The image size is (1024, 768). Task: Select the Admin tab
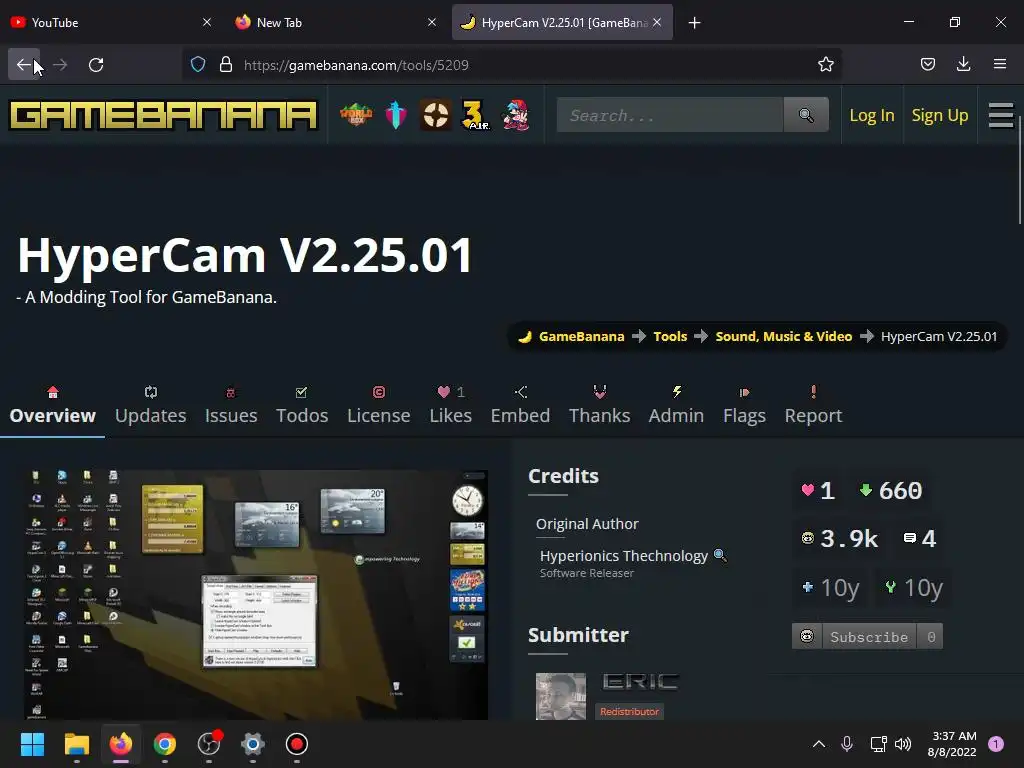[677, 406]
